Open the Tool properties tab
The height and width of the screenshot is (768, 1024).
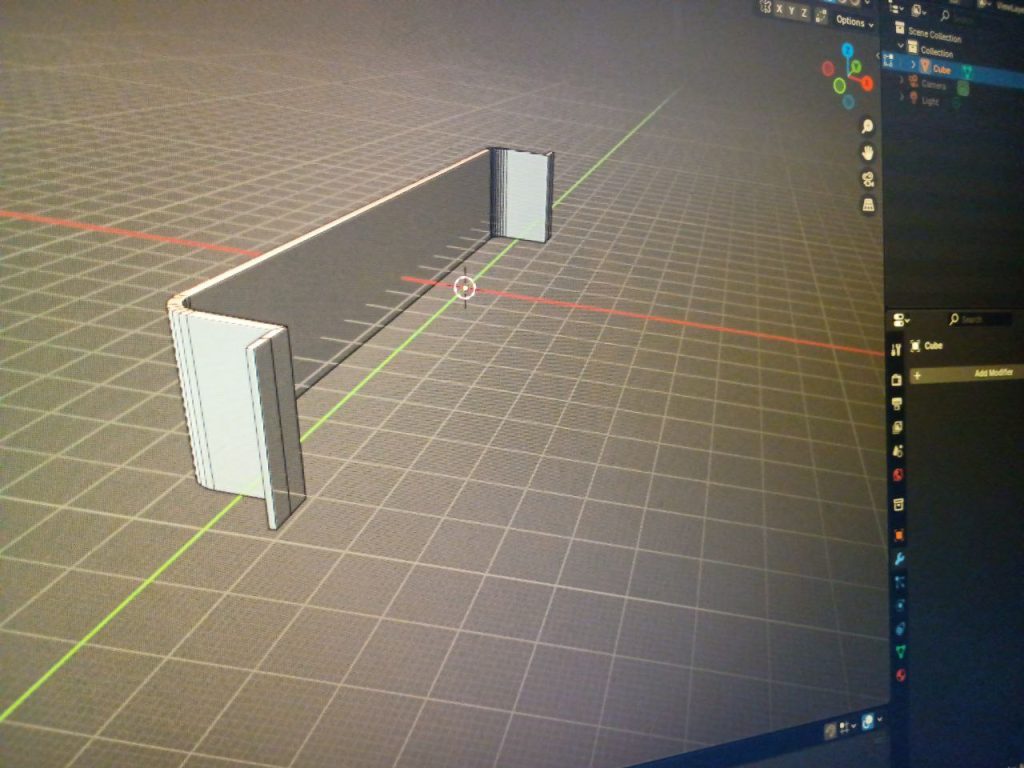point(896,350)
